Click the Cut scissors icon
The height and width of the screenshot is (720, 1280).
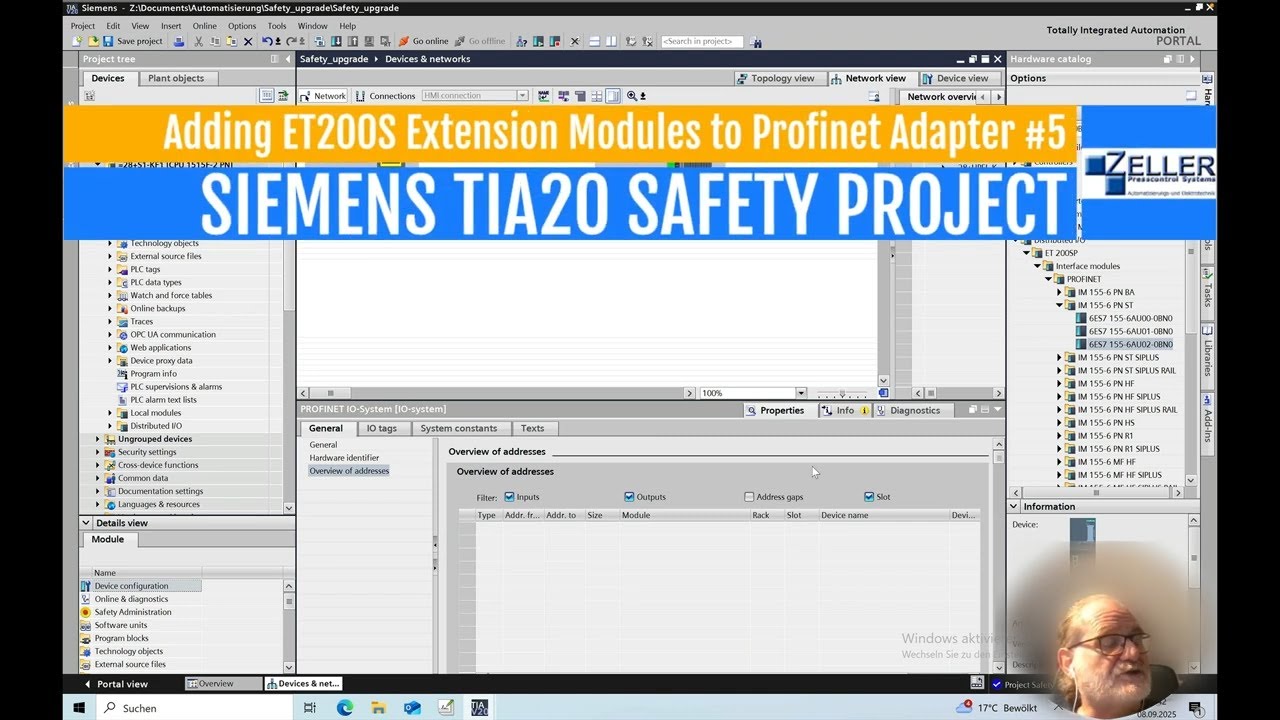tap(199, 41)
